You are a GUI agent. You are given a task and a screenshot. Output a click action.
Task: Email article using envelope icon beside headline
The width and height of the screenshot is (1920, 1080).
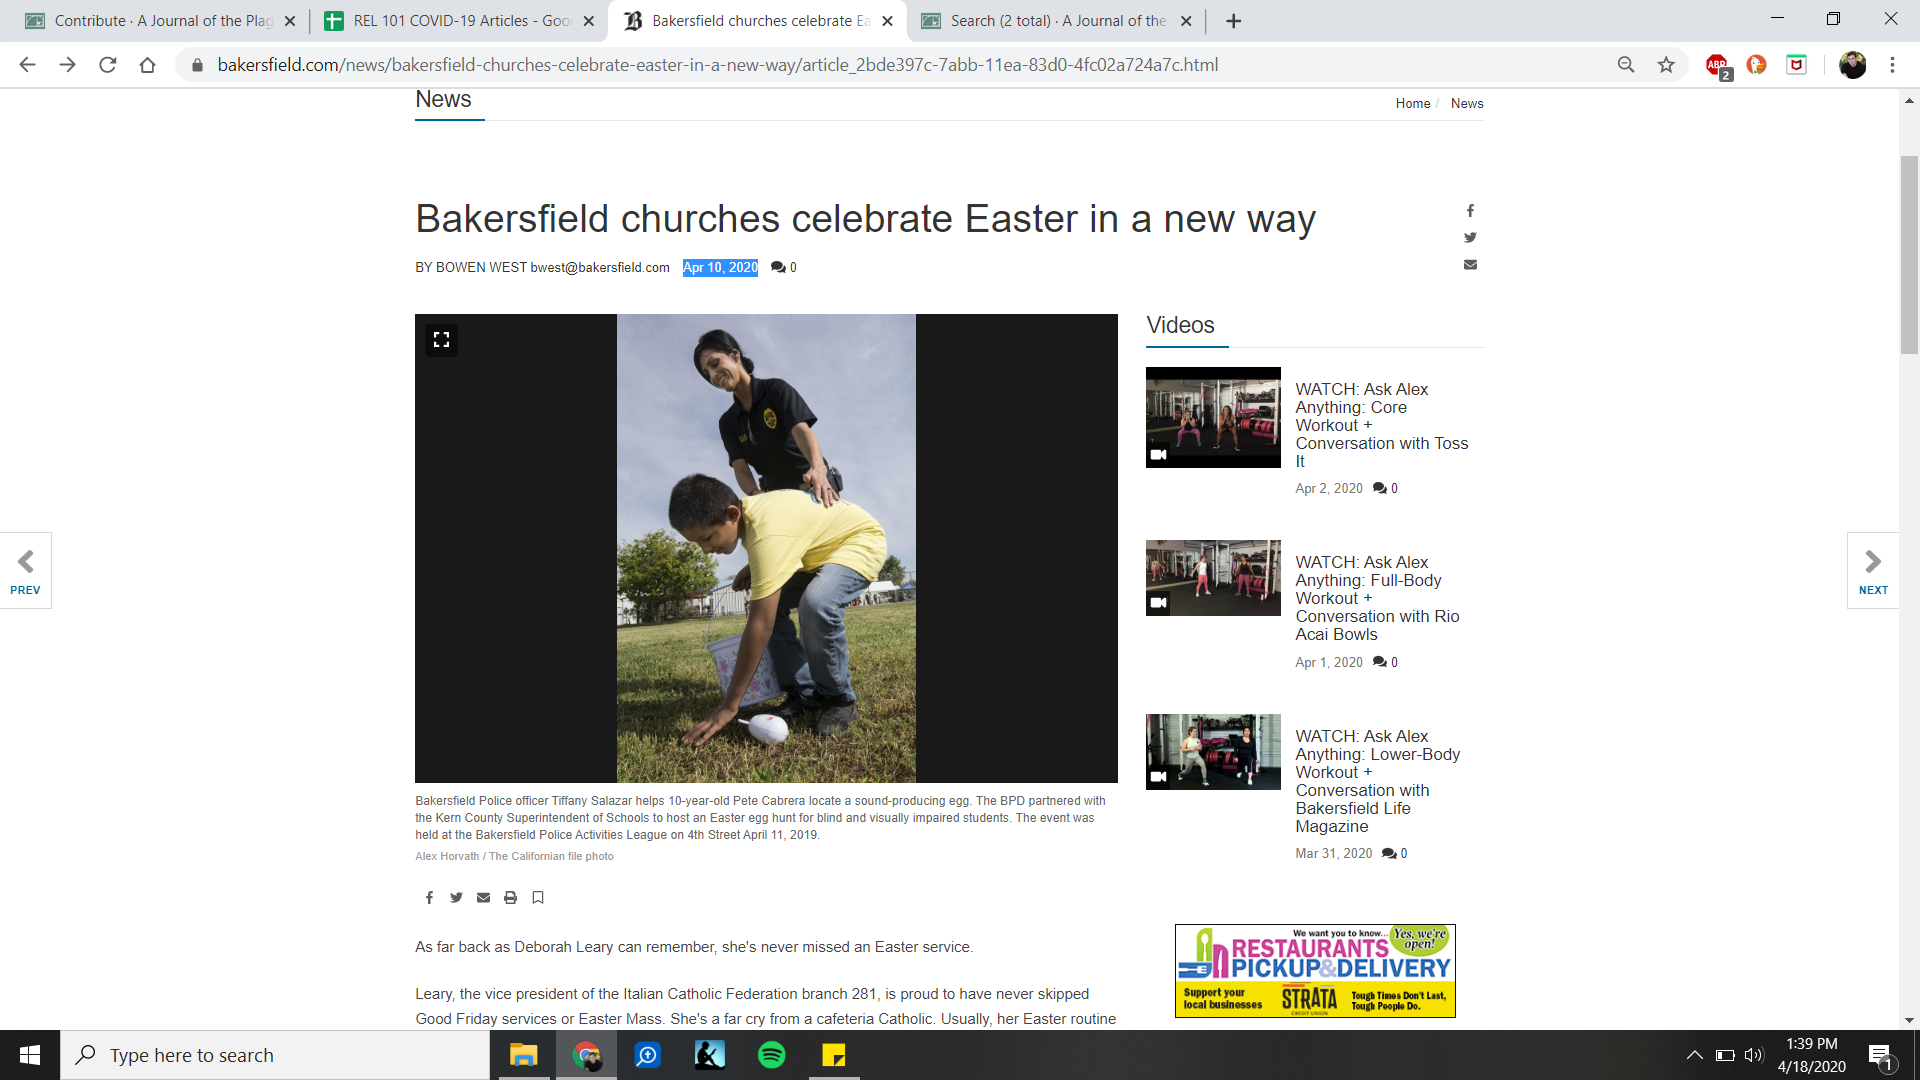(1470, 265)
